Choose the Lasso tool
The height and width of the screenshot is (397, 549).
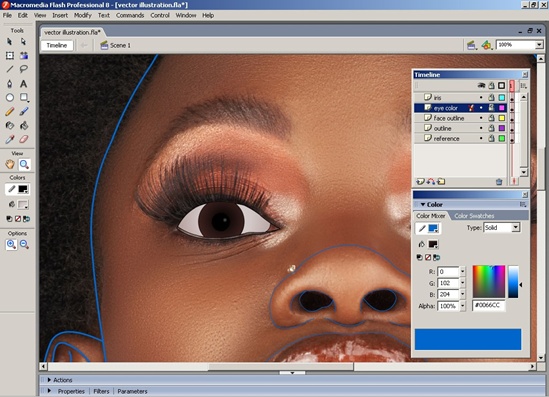pyautogui.click(x=23, y=69)
